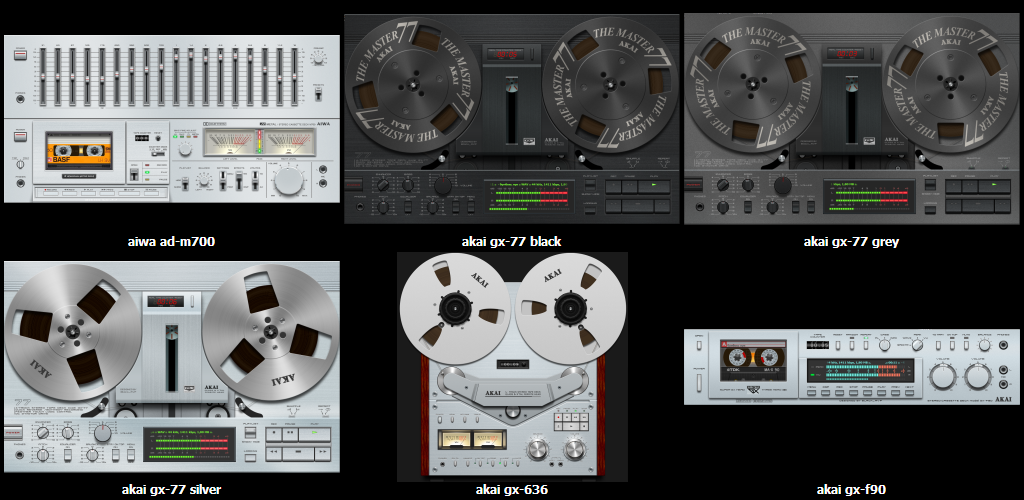
Task: Click the right VU meter on aiwa ad-m700
Action: point(290,142)
